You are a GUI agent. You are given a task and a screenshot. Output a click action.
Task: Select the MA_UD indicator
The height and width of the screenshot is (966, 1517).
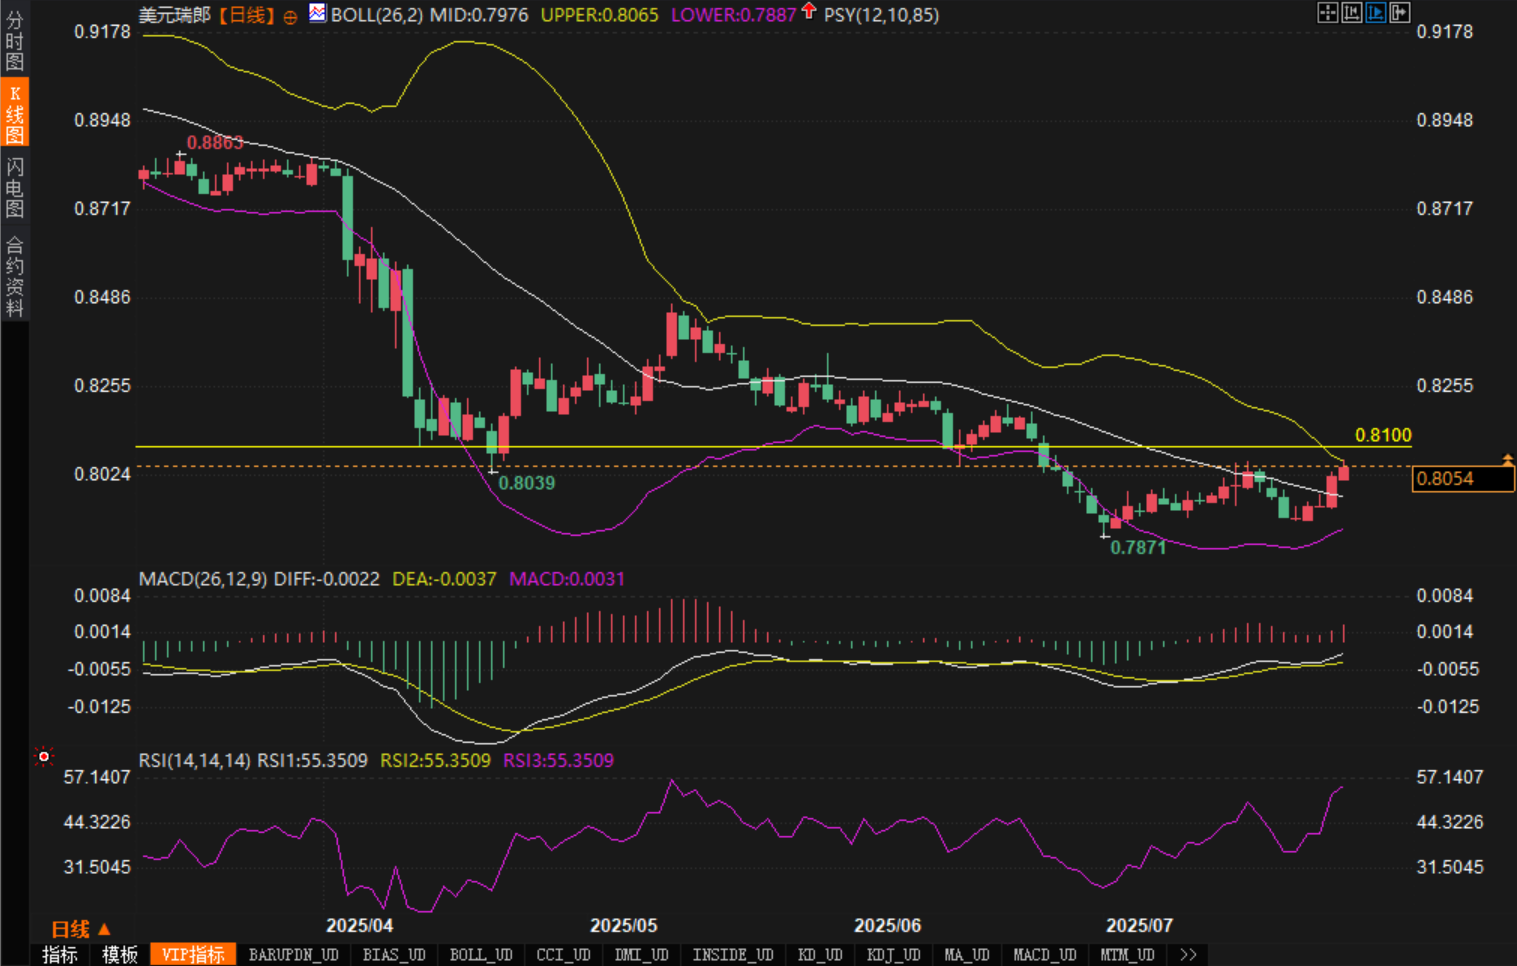click(967, 955)
